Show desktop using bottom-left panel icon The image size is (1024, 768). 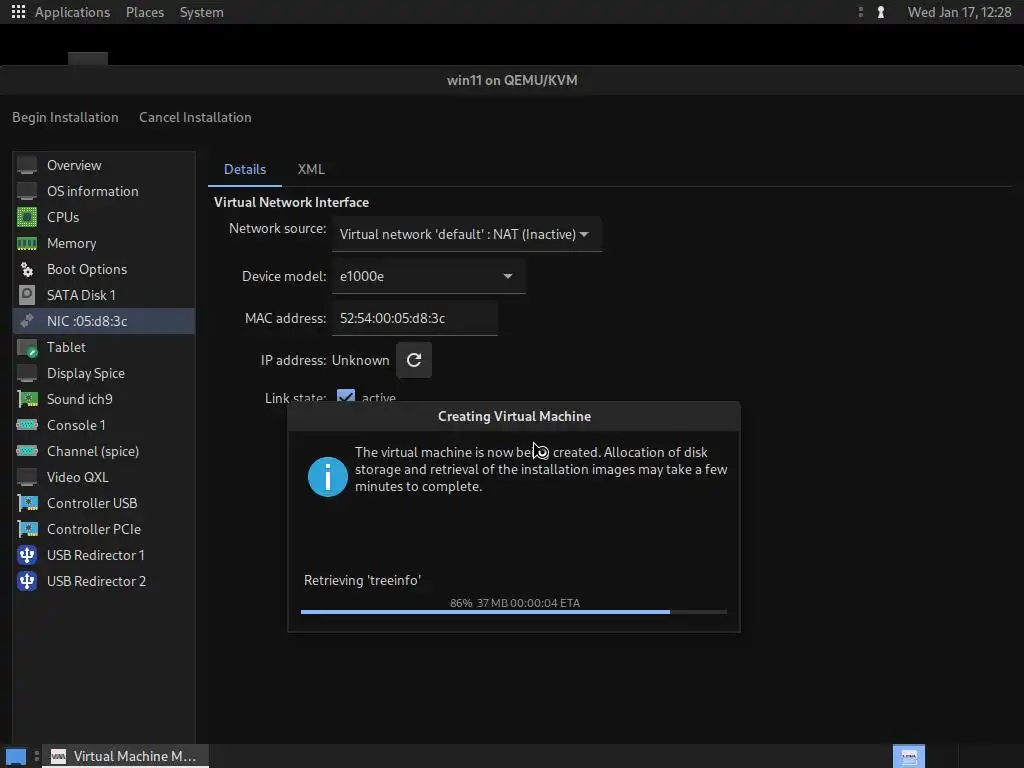[16, 756]
